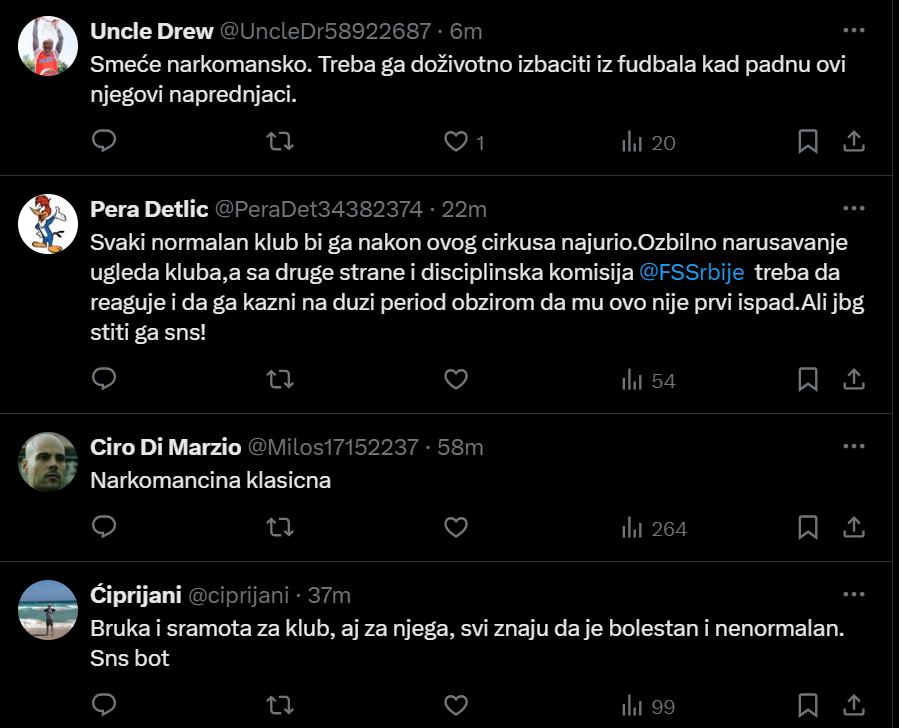Like Uncle Drew's tweet
The width and height of the screenshot is (899, 728).
tap(456, 142)
